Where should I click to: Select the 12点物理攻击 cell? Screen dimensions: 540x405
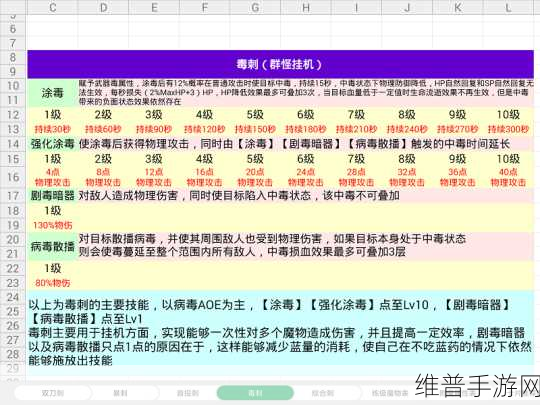tap(154, 177)
